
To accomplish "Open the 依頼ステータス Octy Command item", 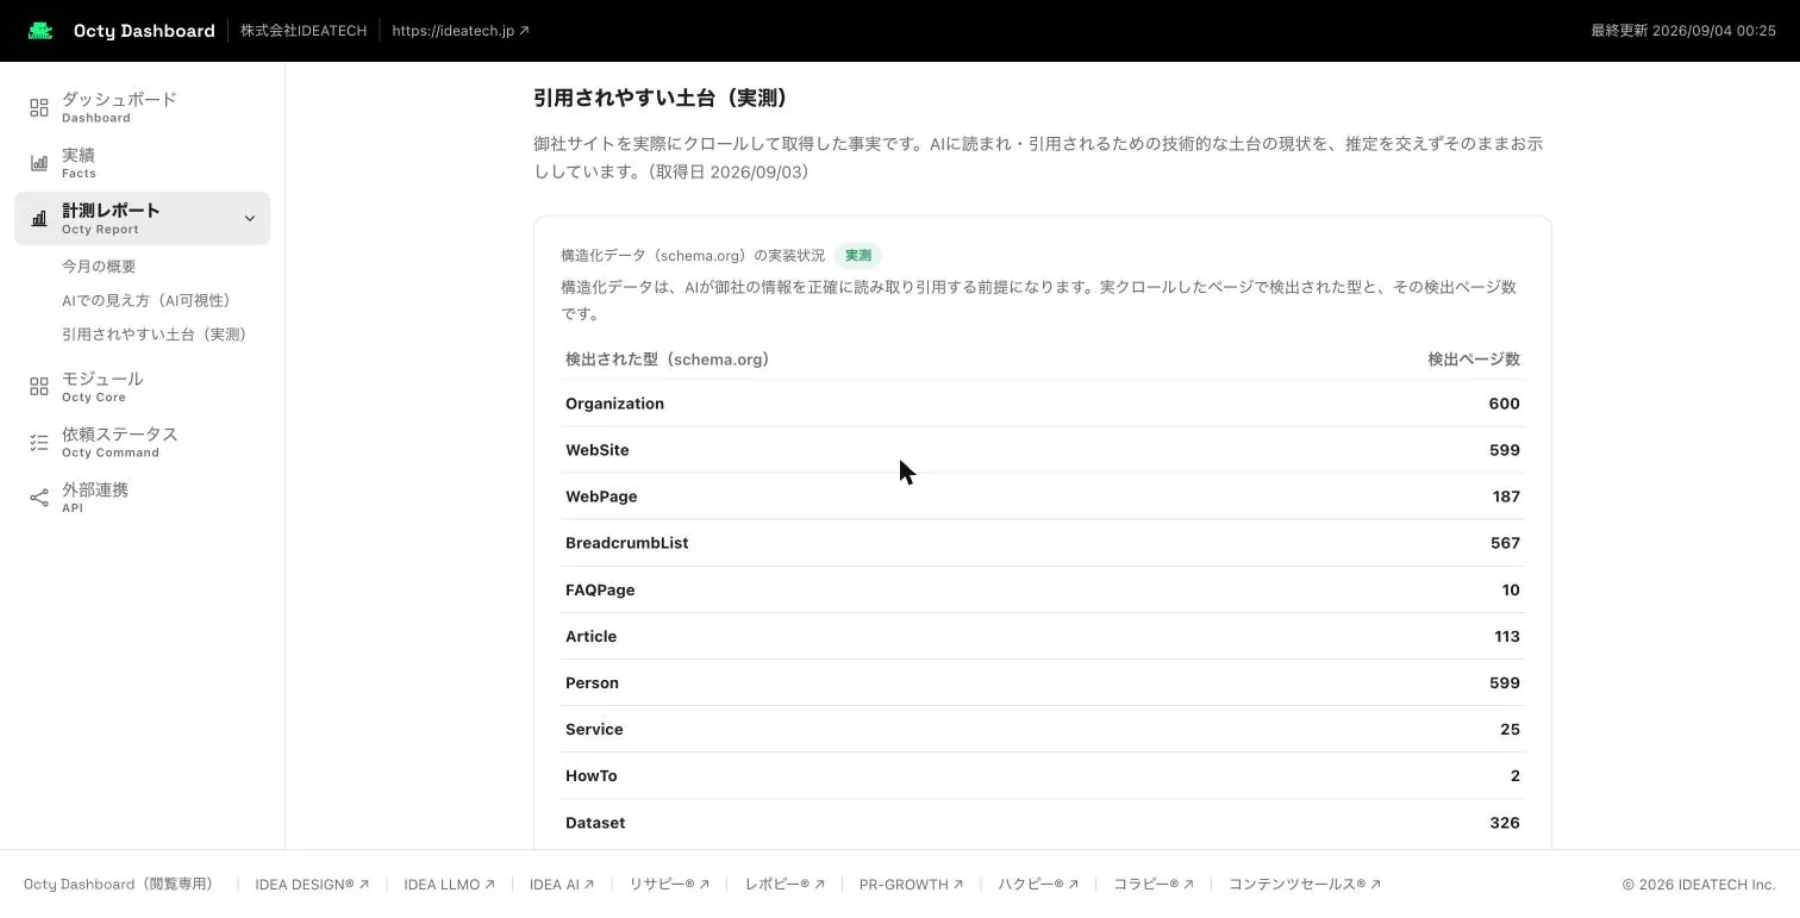I will [142, 442].
